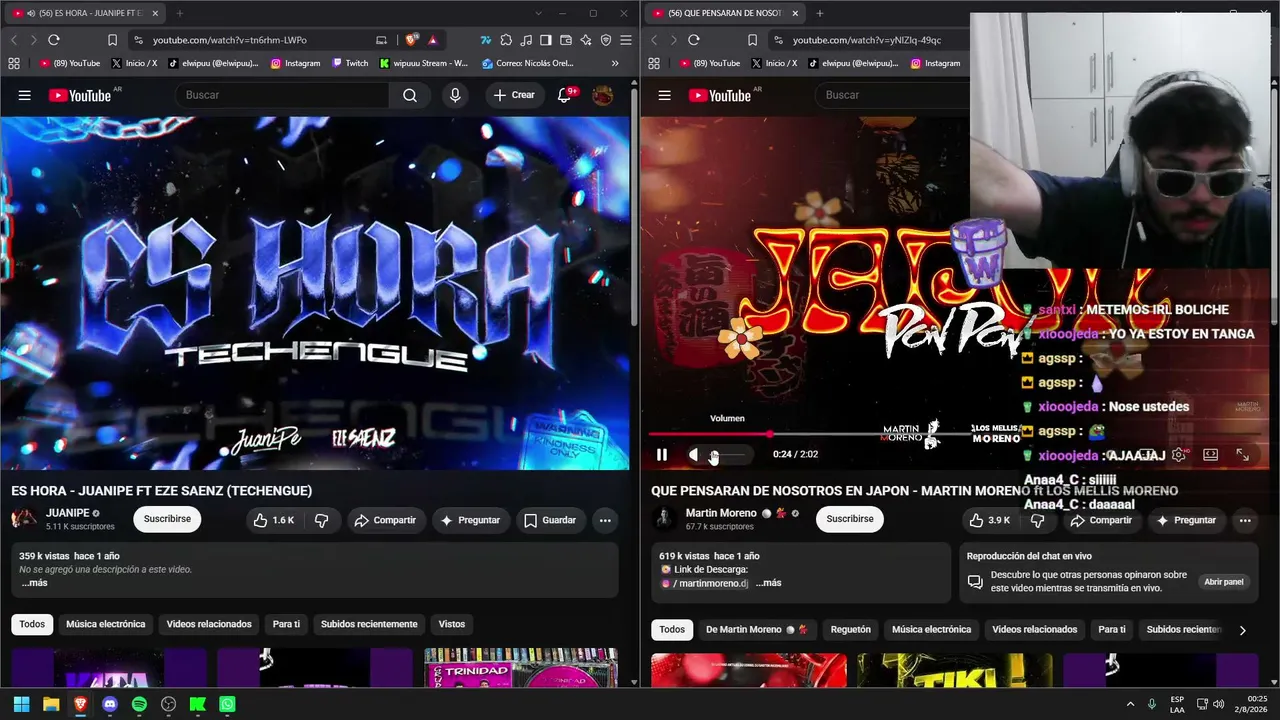This screenshot has width=1280, height=720.
Task: Open Brave Leo AI sparkle icon
Action: (x=585, y=40)
